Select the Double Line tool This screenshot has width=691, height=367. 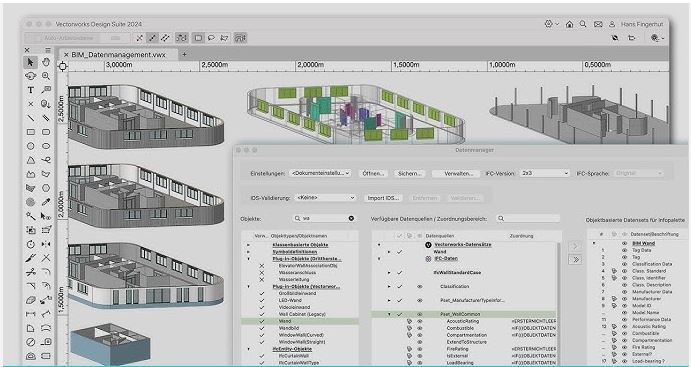tap(46, 118)
